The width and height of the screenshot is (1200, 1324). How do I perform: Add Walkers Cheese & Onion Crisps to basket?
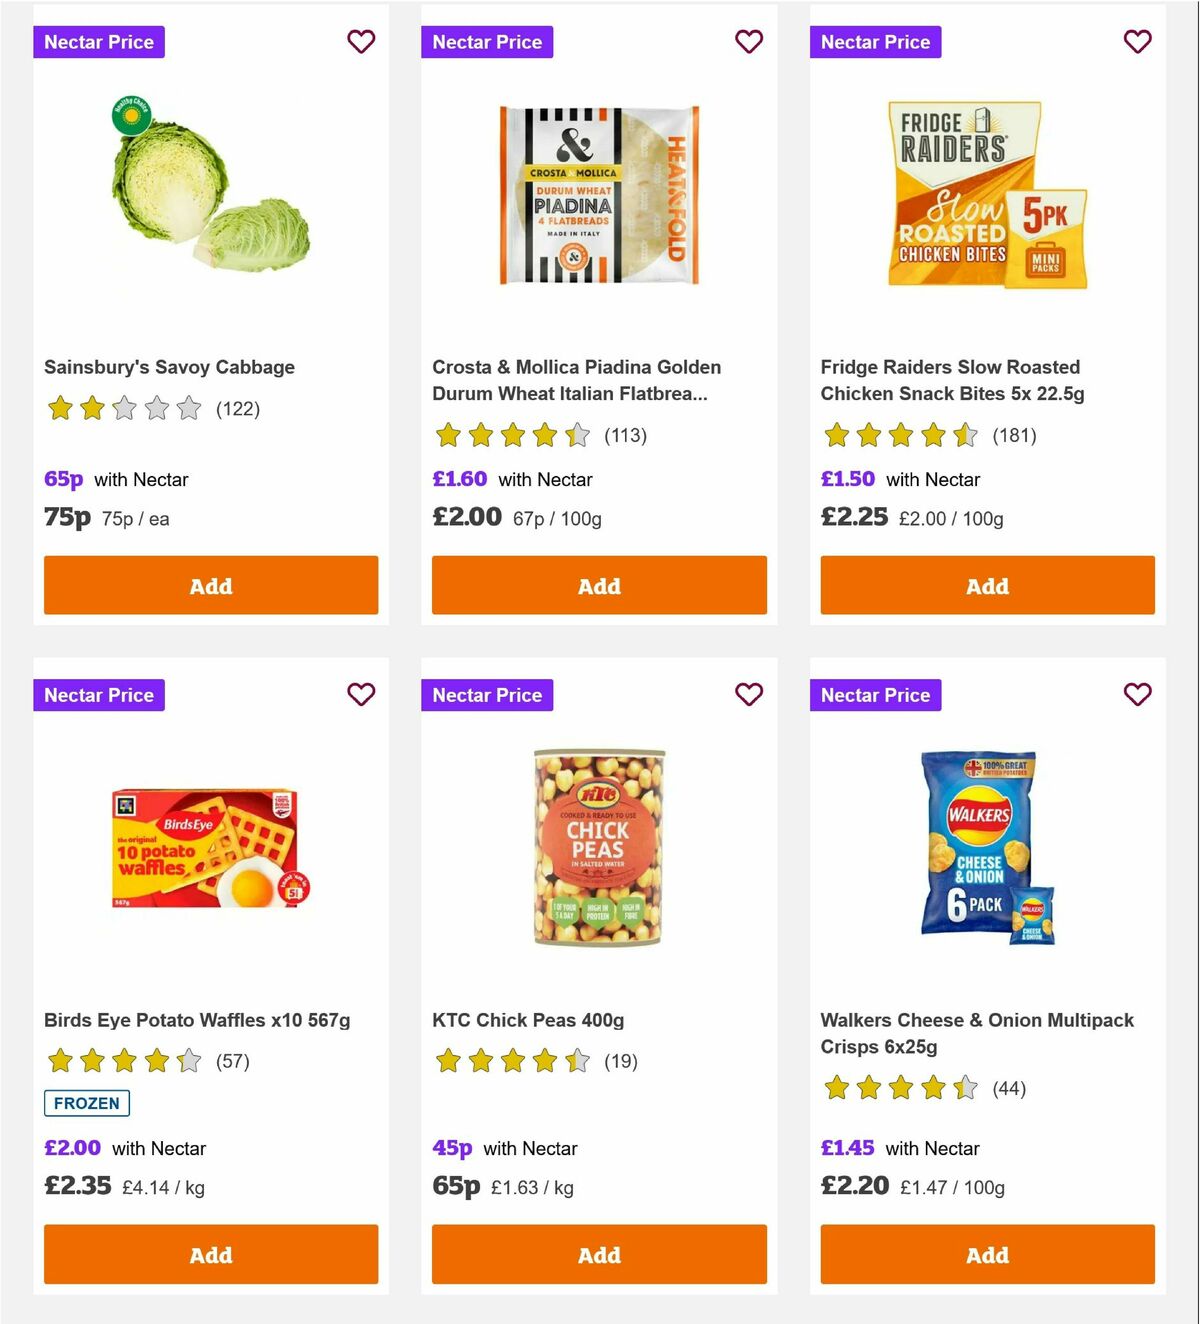pyautogui.click(x=986, y=1254)
